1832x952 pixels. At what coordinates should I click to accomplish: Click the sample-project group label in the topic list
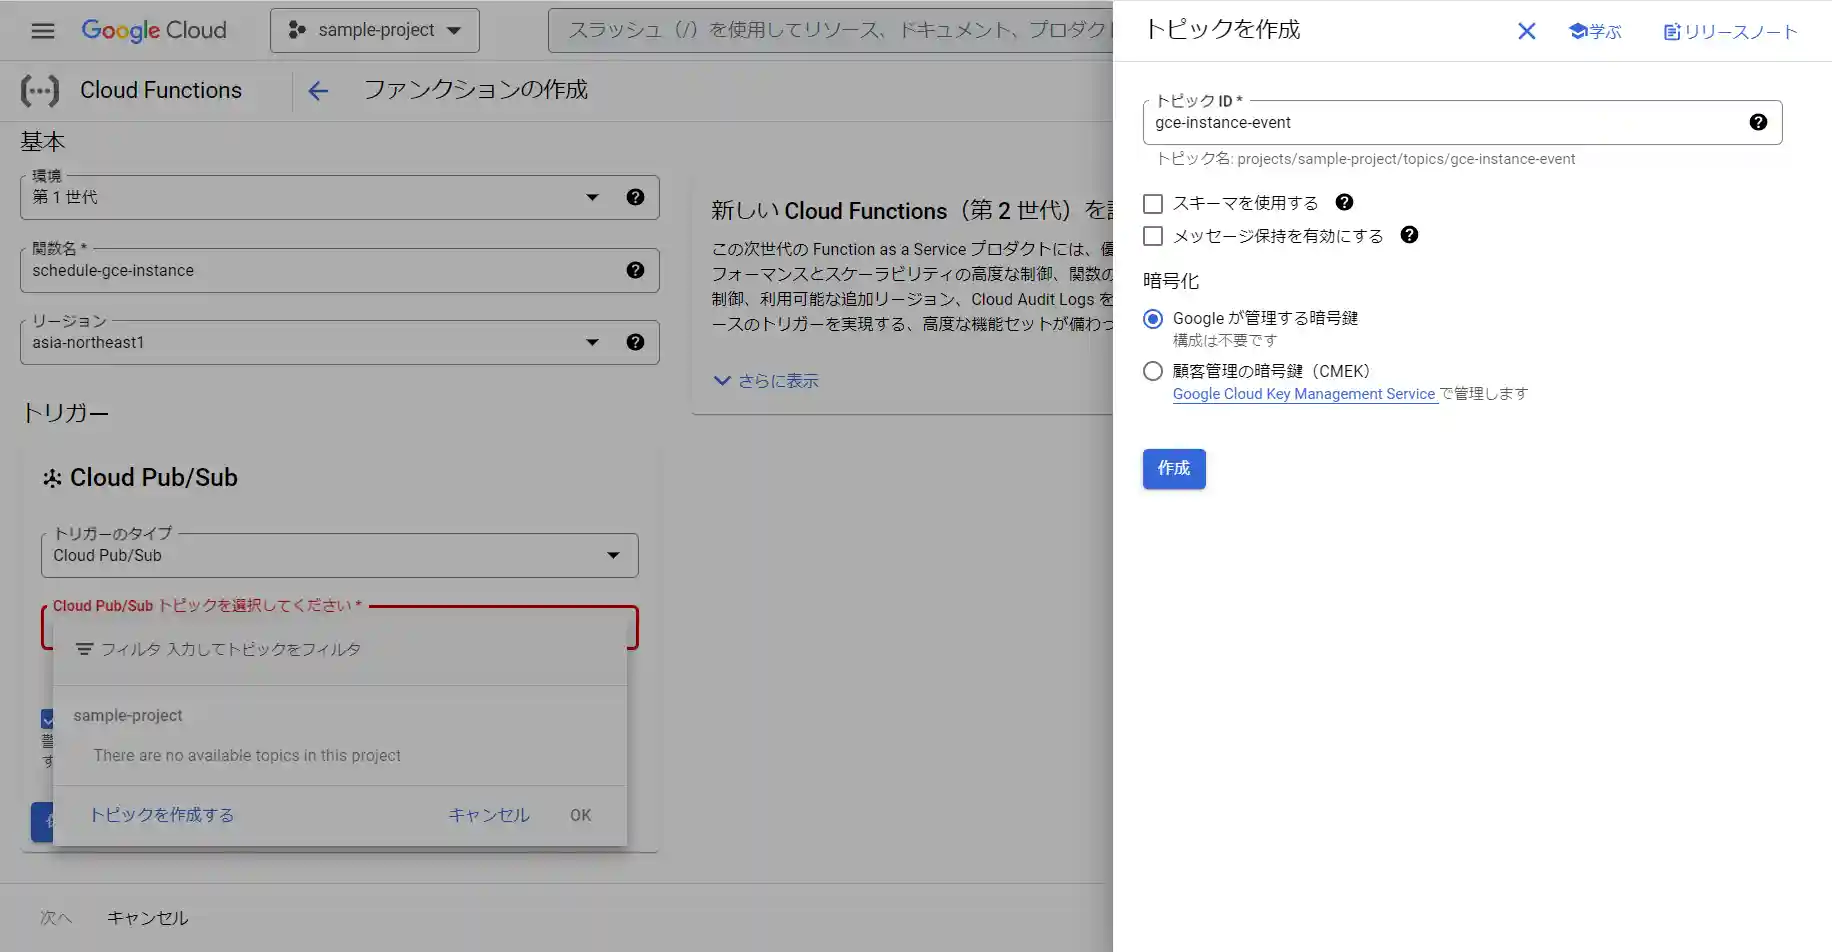click(128, 716)
